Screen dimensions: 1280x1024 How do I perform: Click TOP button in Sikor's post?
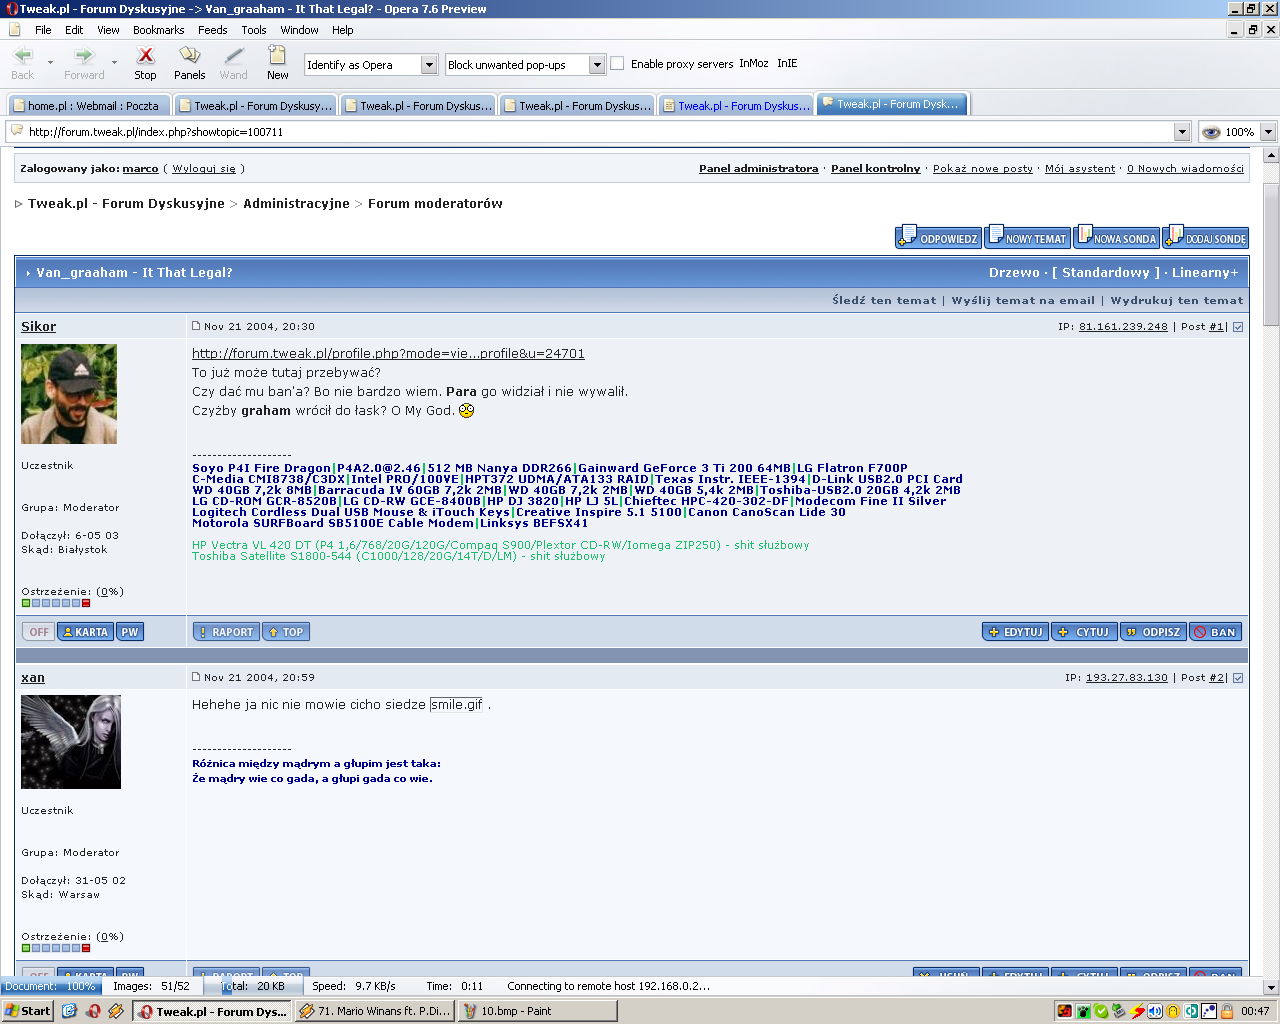pyautogui.click(x=286, y=632)
